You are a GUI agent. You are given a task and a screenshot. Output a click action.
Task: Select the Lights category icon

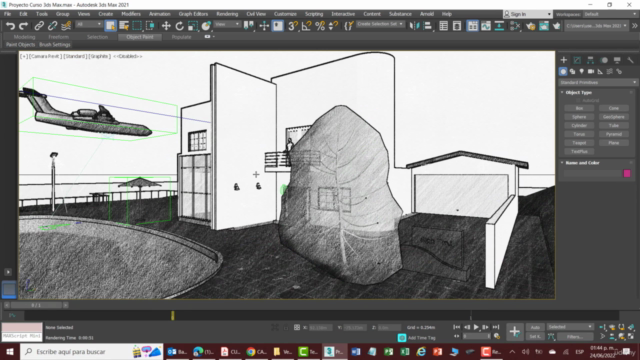point(582,71)
